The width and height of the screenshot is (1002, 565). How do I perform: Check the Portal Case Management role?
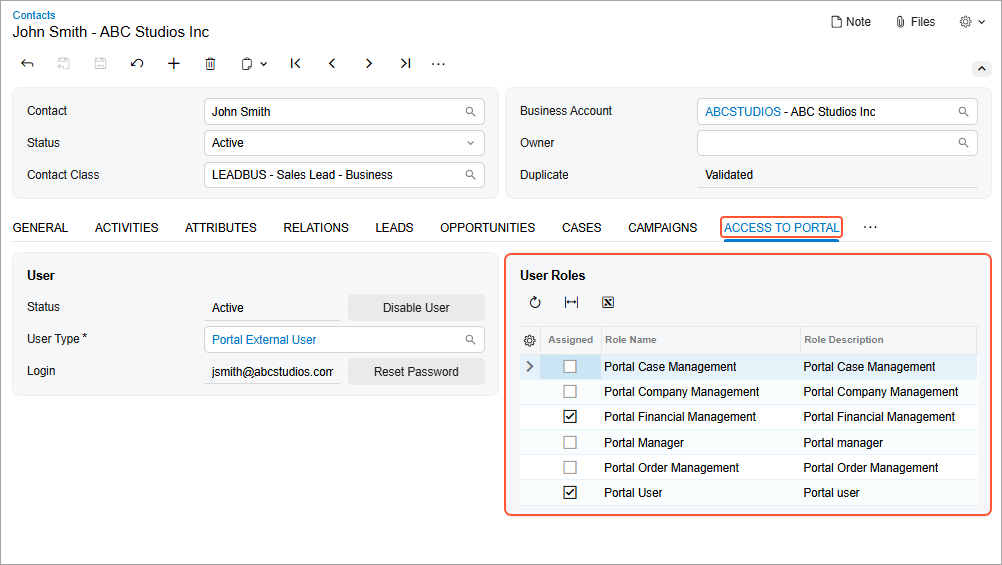pyautogui.click(x=570, y=367)
